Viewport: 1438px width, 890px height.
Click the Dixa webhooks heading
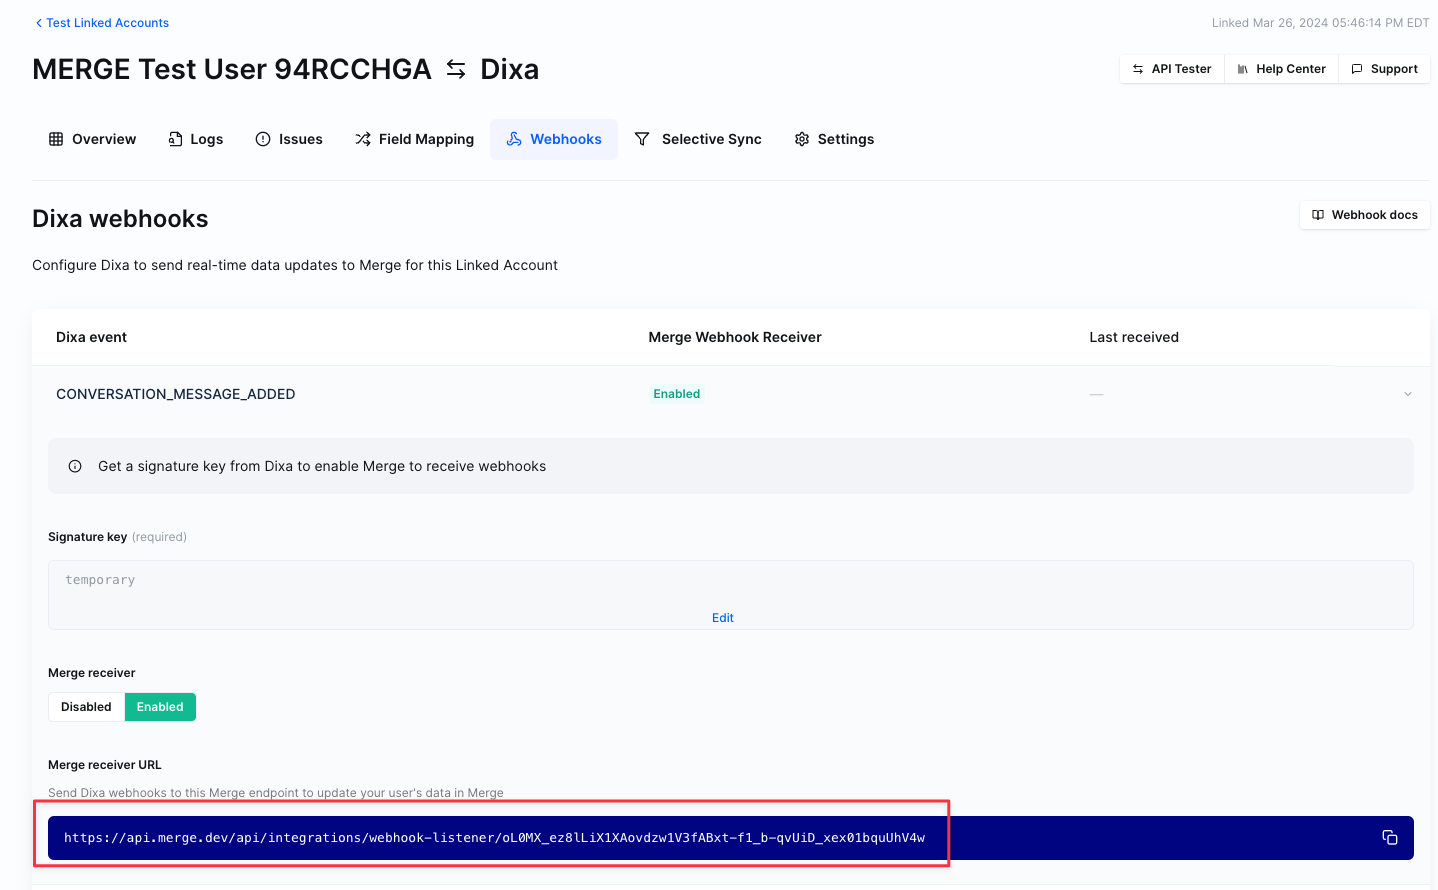pyautogui.click(x=120, y=219)
